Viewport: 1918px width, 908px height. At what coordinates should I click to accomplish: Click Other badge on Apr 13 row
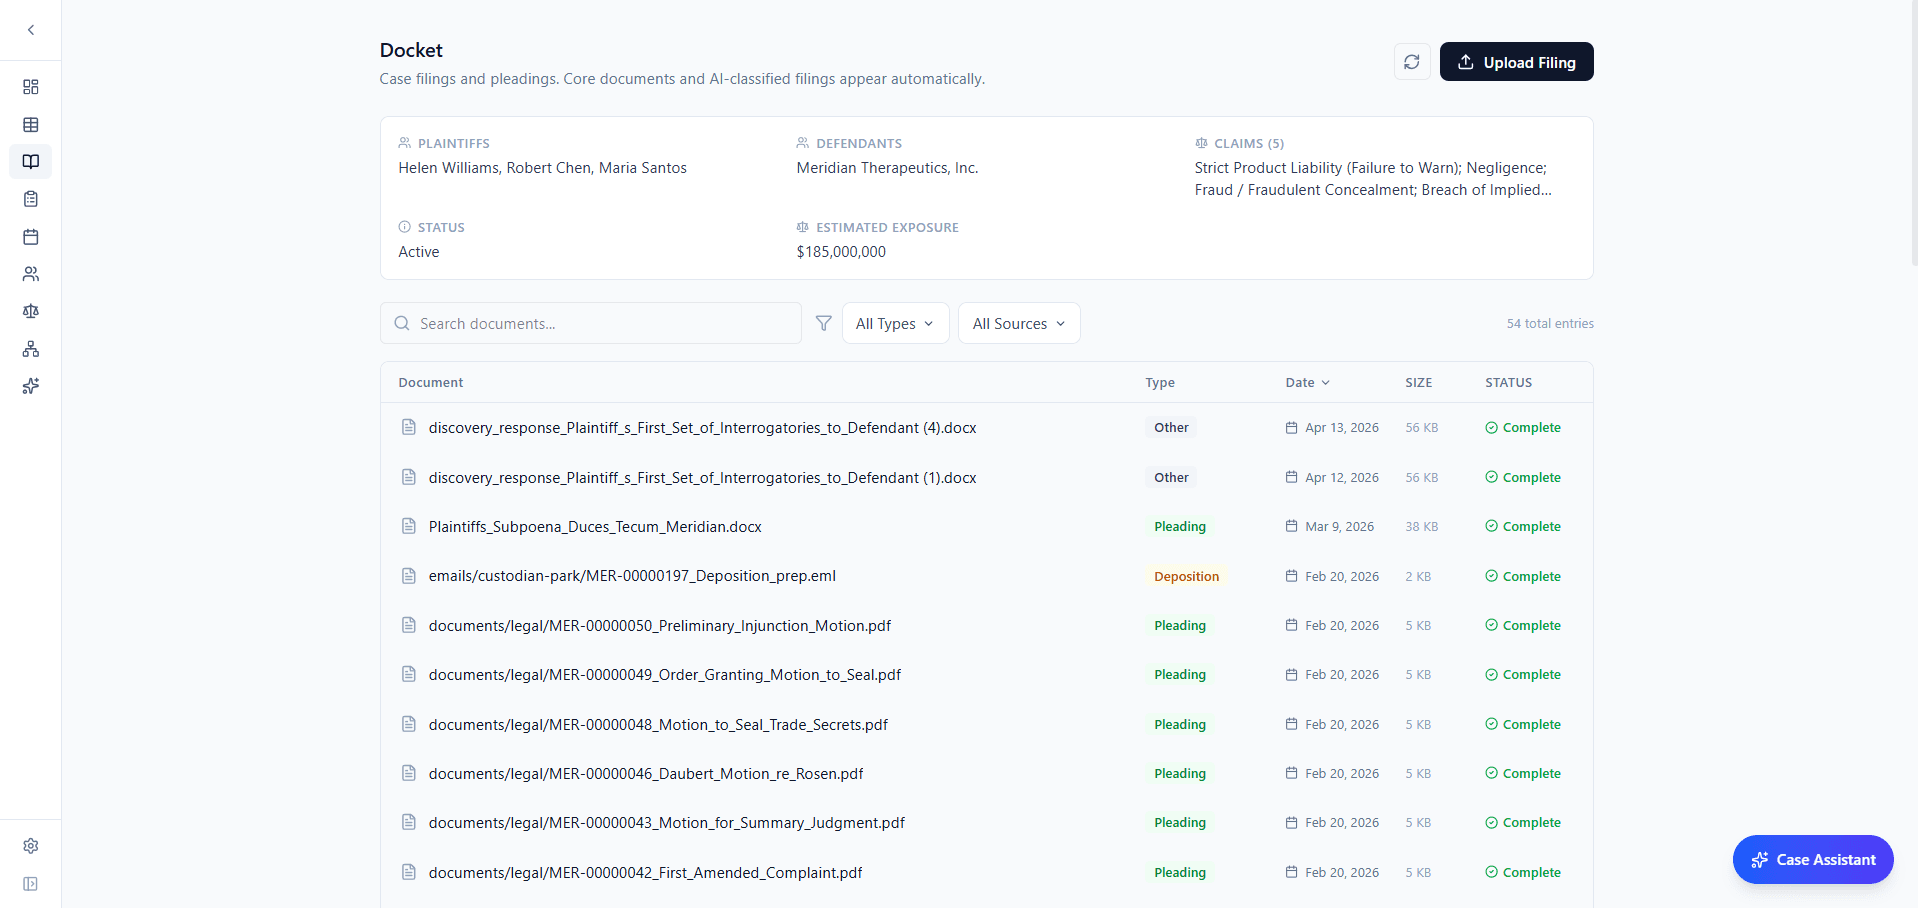click(1171, 428)
